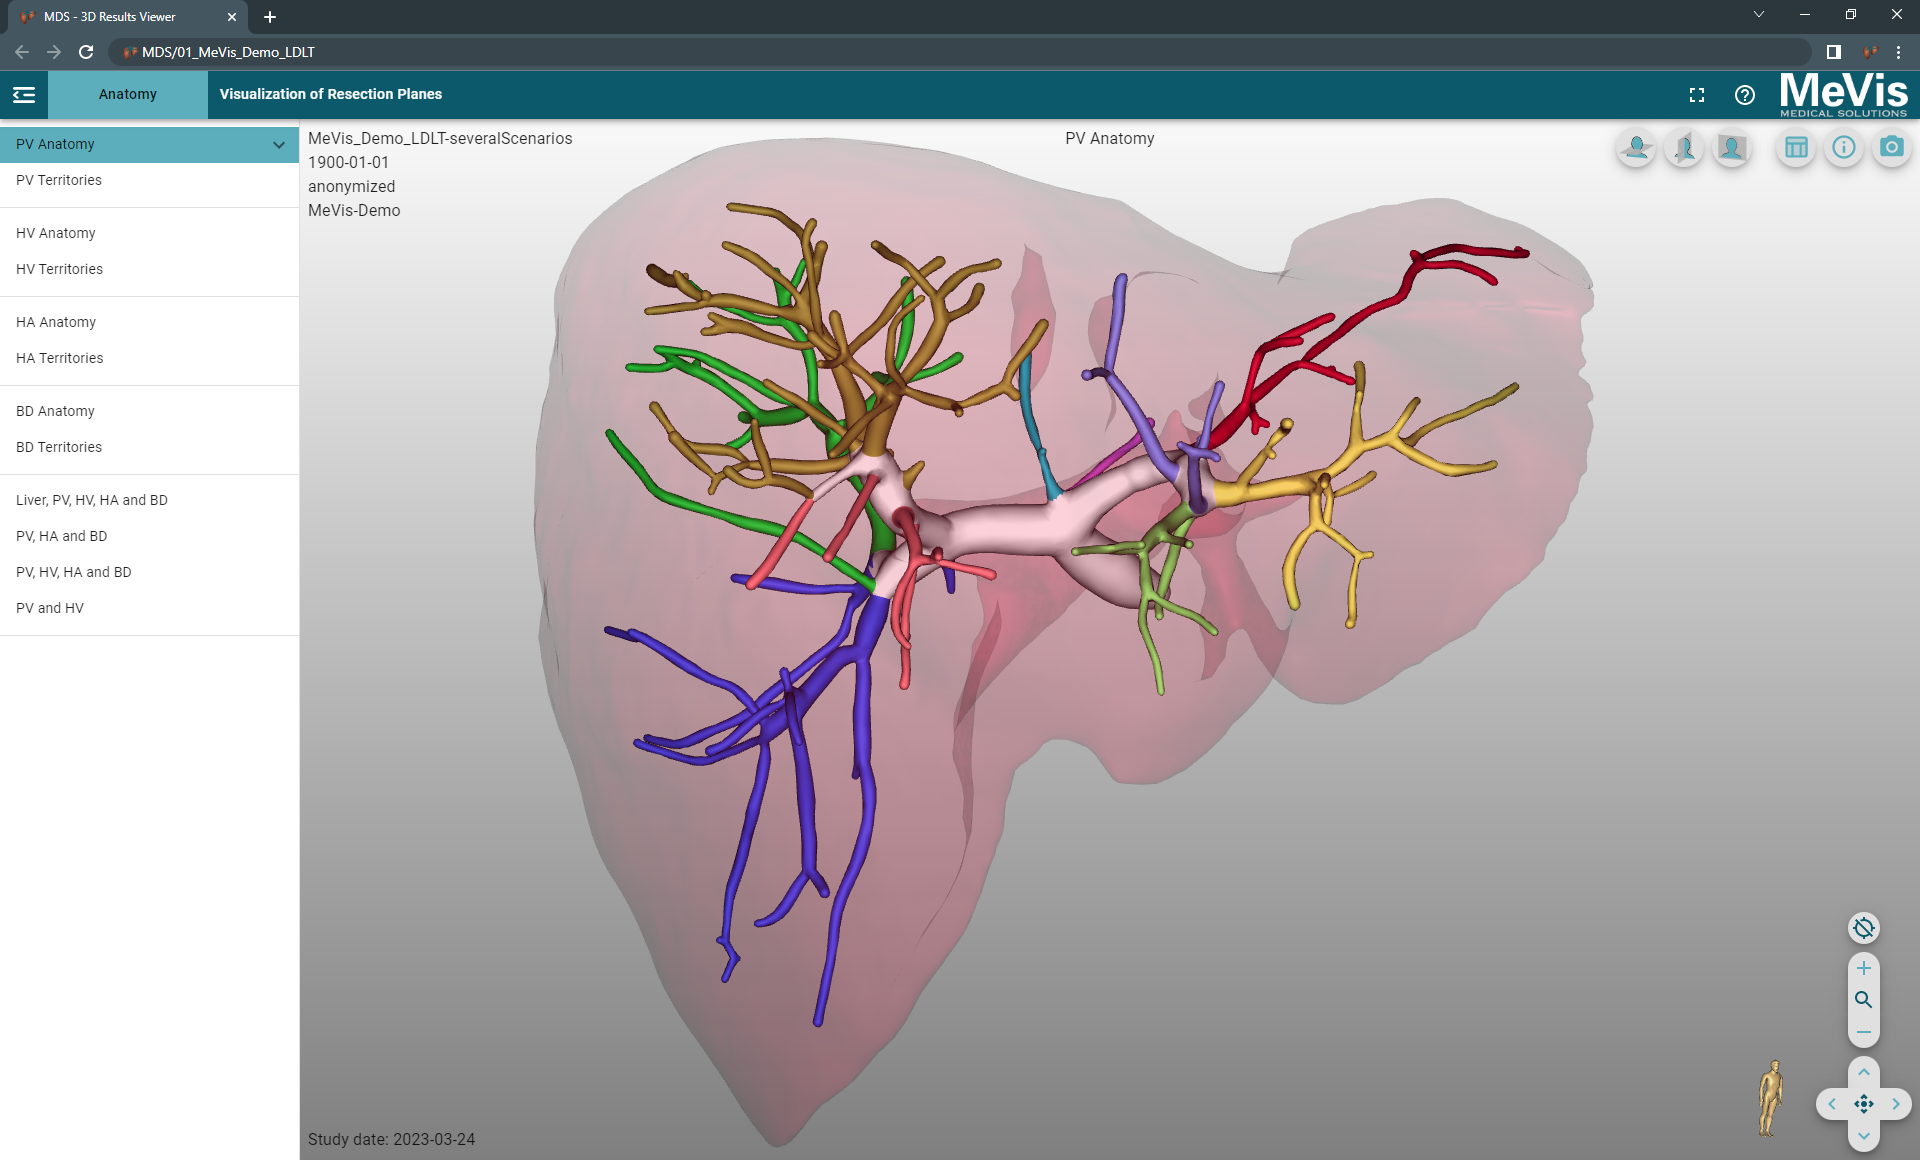Screen dimensions: 1920x1160
Task: Open a new browser tab
Action: (270, 17)
